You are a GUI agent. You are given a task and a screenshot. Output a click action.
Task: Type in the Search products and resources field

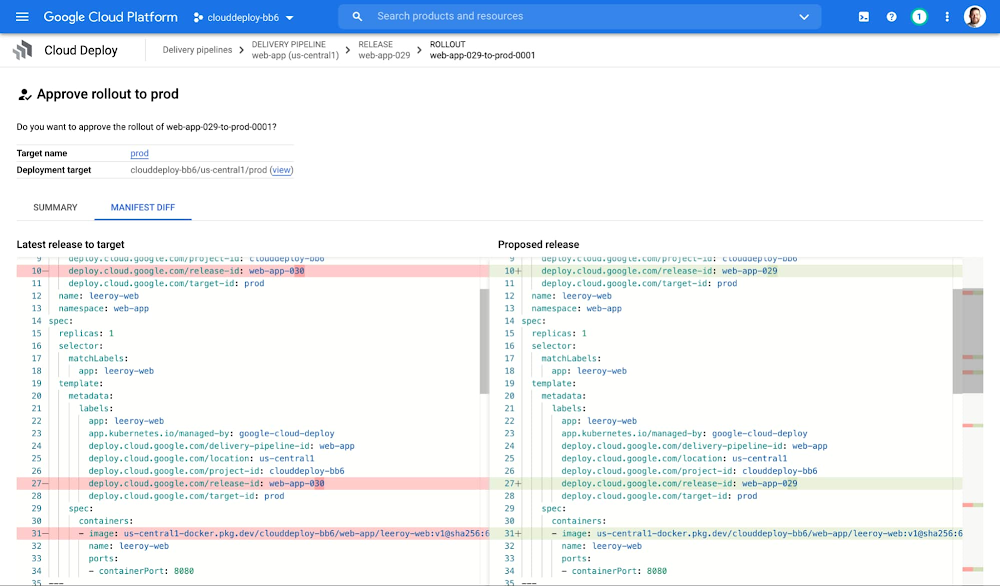coord(580,17)
